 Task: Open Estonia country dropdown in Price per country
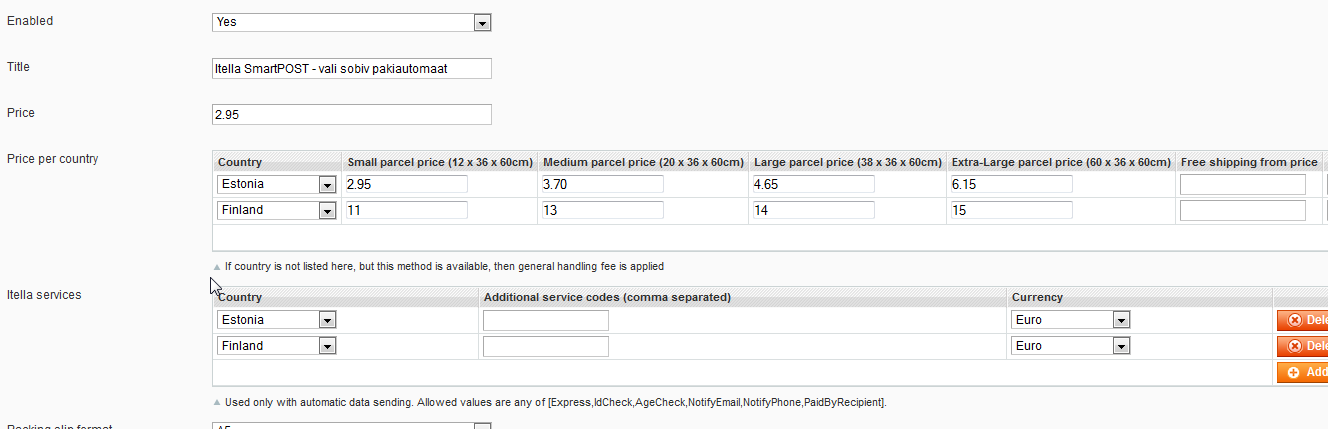[x=276, y=184]
